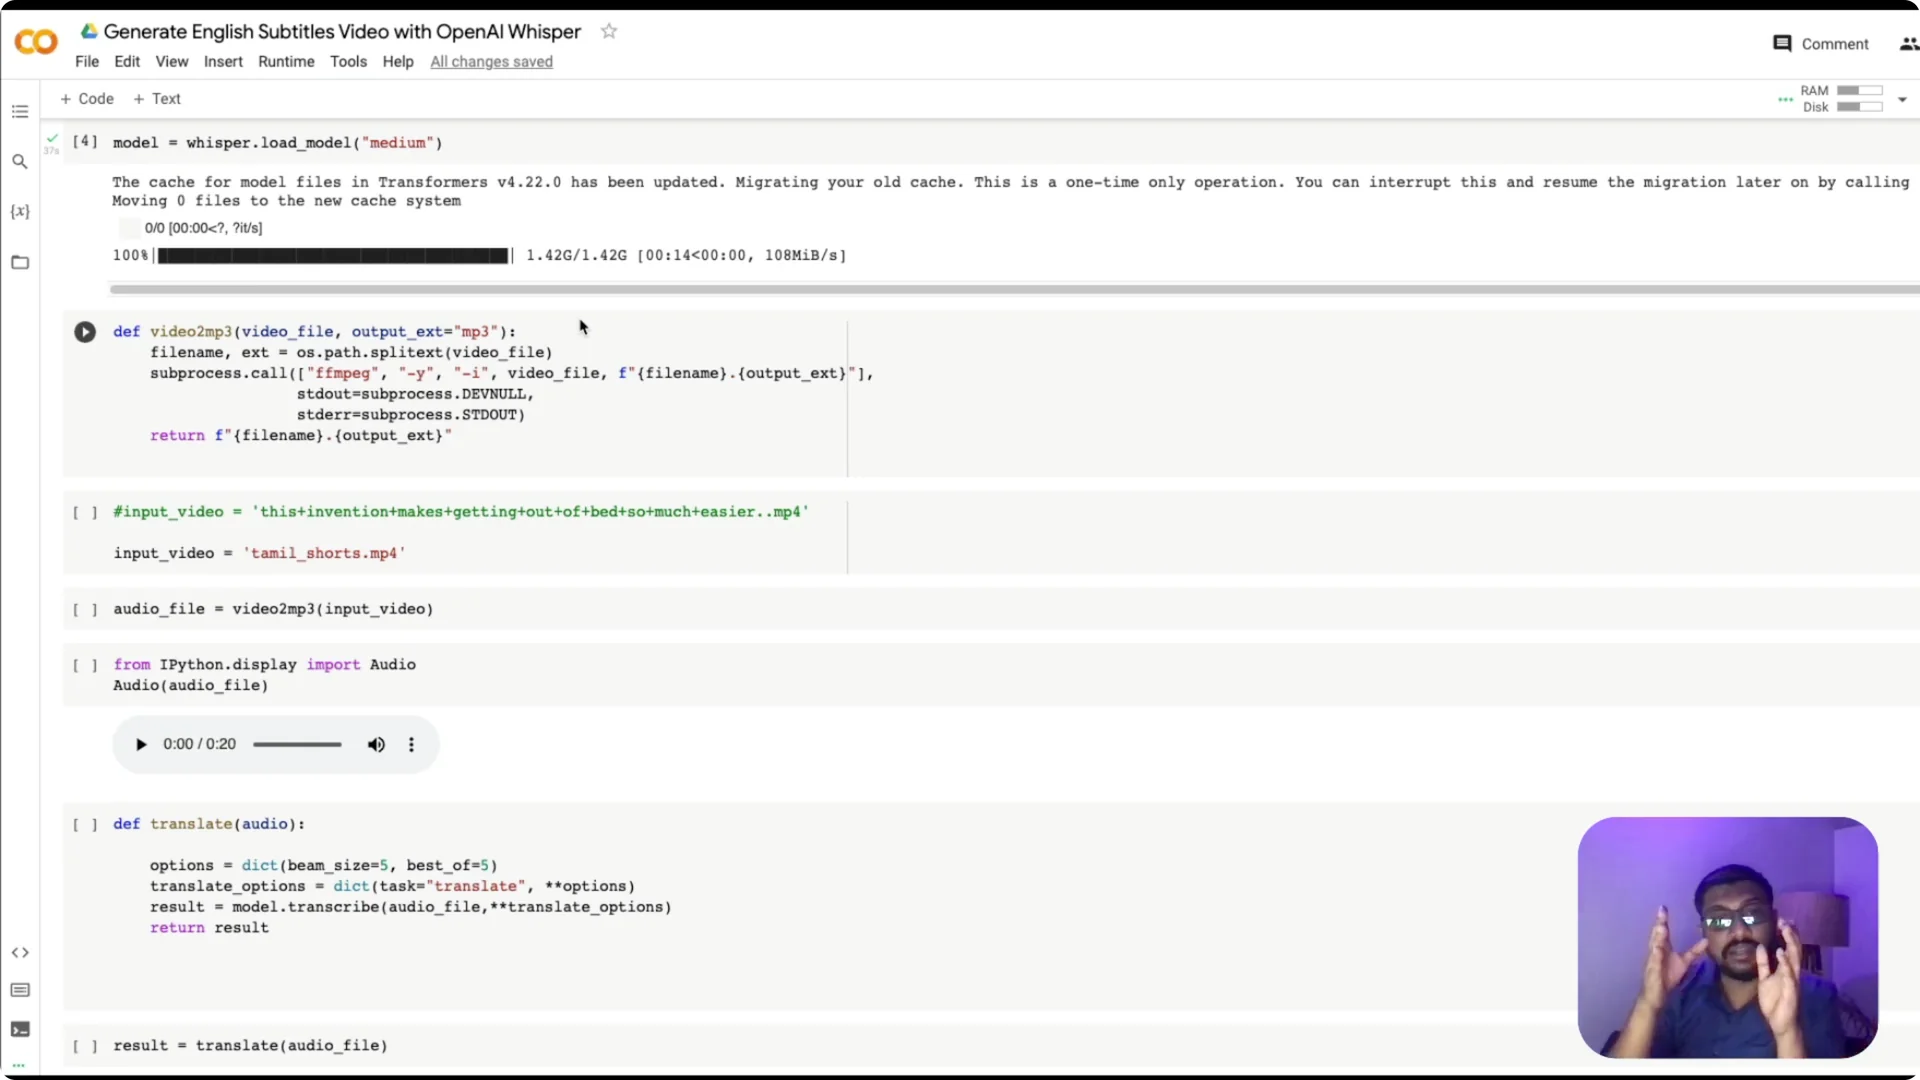Open the Find and replace panel
Viewport: 1920px width, 1080px height.
[20, 161]
